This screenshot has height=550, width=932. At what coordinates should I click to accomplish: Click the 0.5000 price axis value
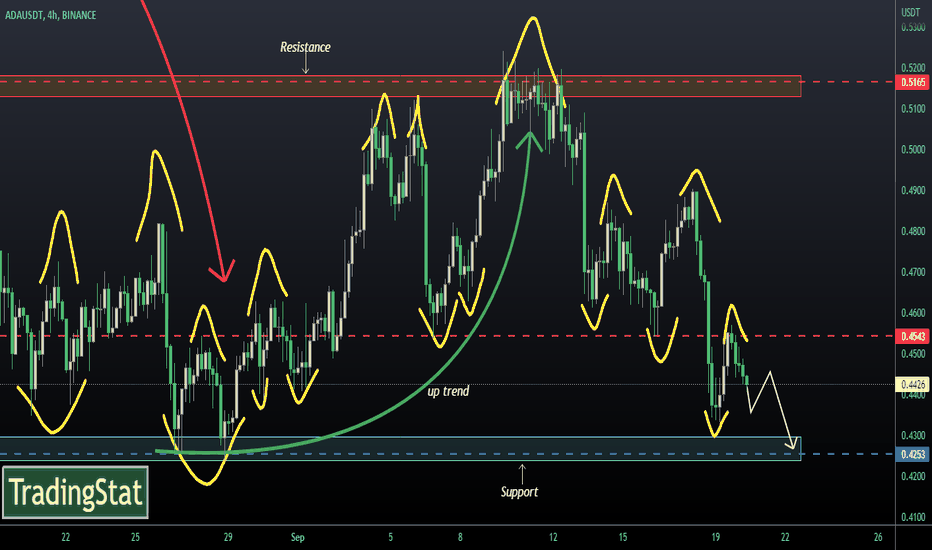click(x=913, y=150)
